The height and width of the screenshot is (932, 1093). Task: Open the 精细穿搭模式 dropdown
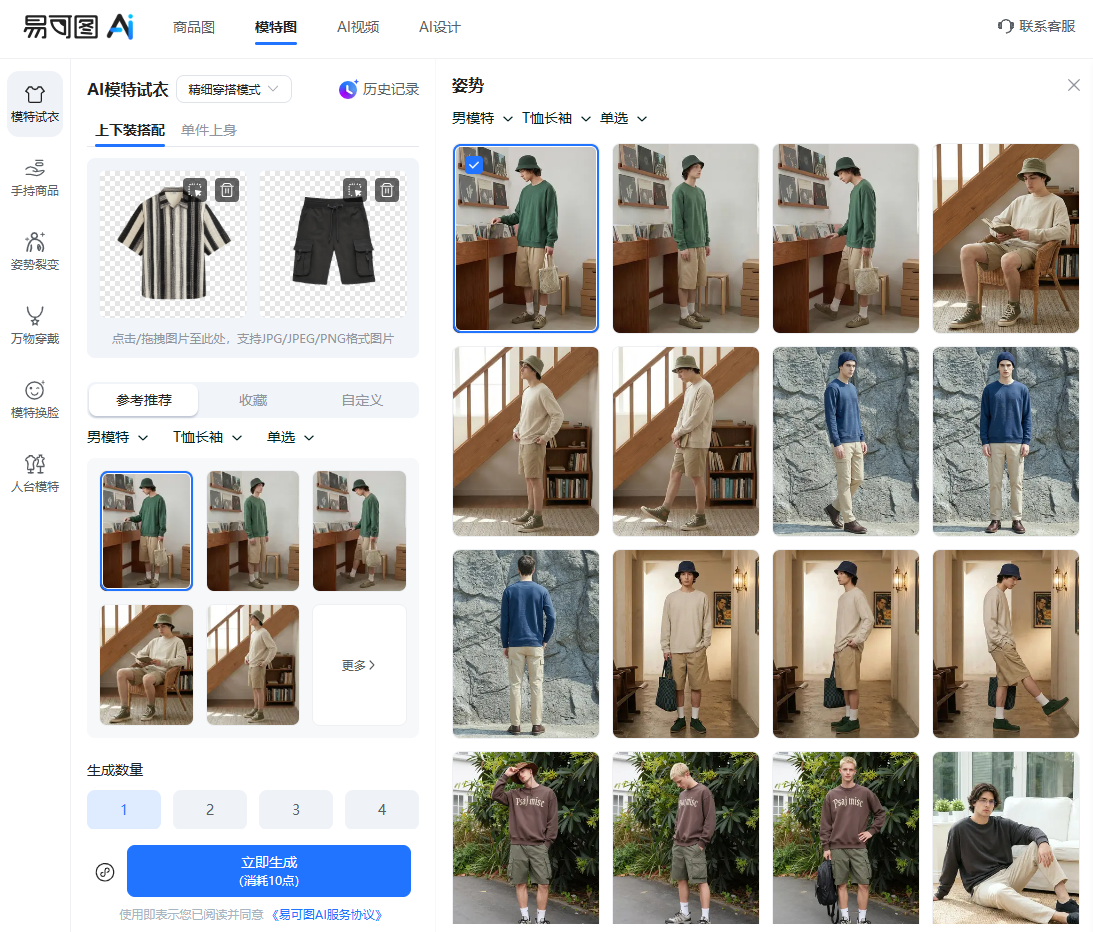point(234,89)
